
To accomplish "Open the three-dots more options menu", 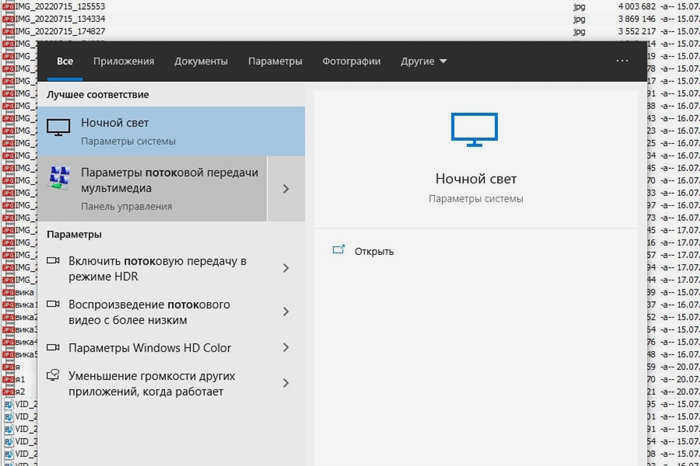I will (x=622, y=61).
